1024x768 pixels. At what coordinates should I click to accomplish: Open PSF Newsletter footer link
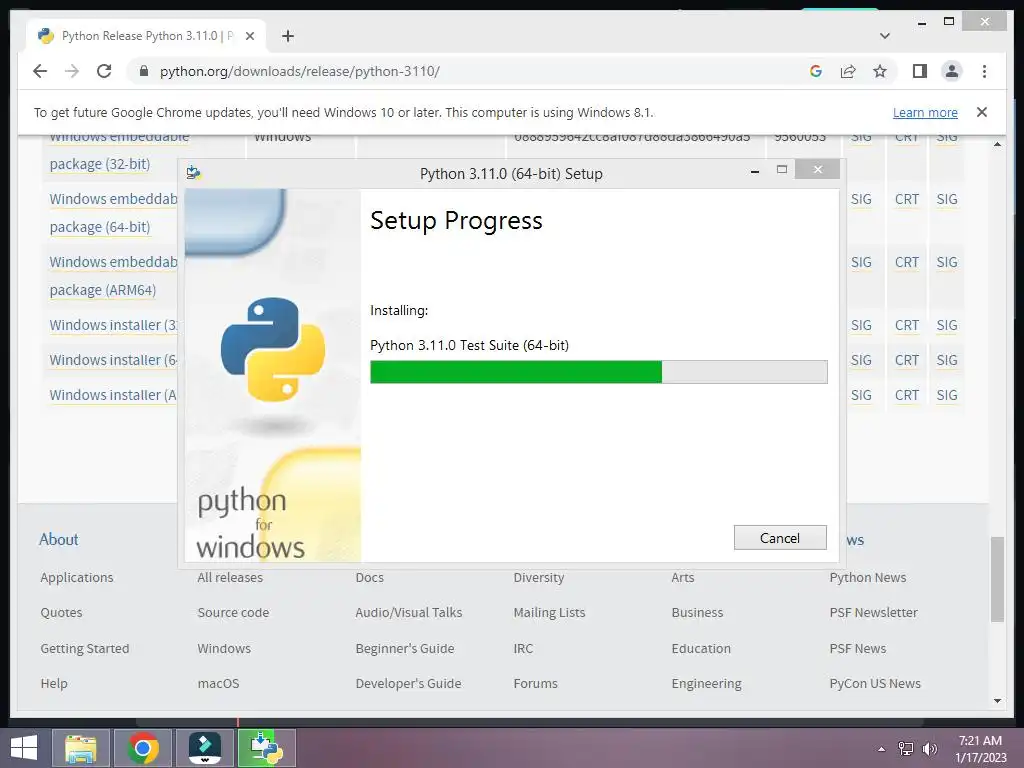873,613
